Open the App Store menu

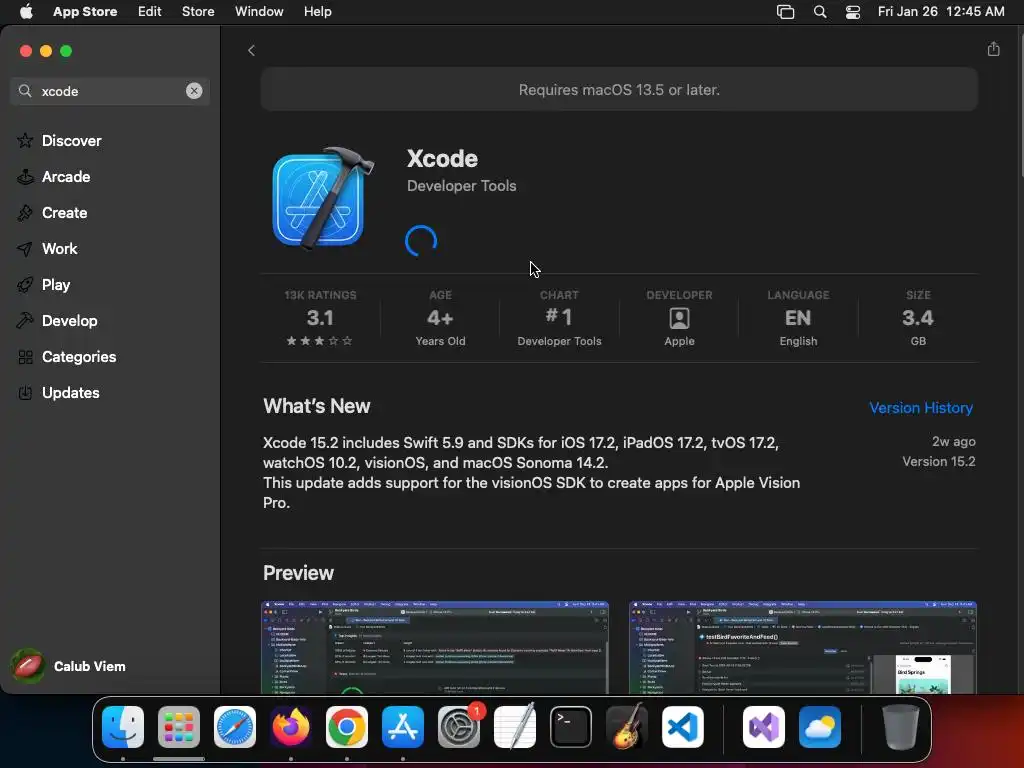[85, 11]
